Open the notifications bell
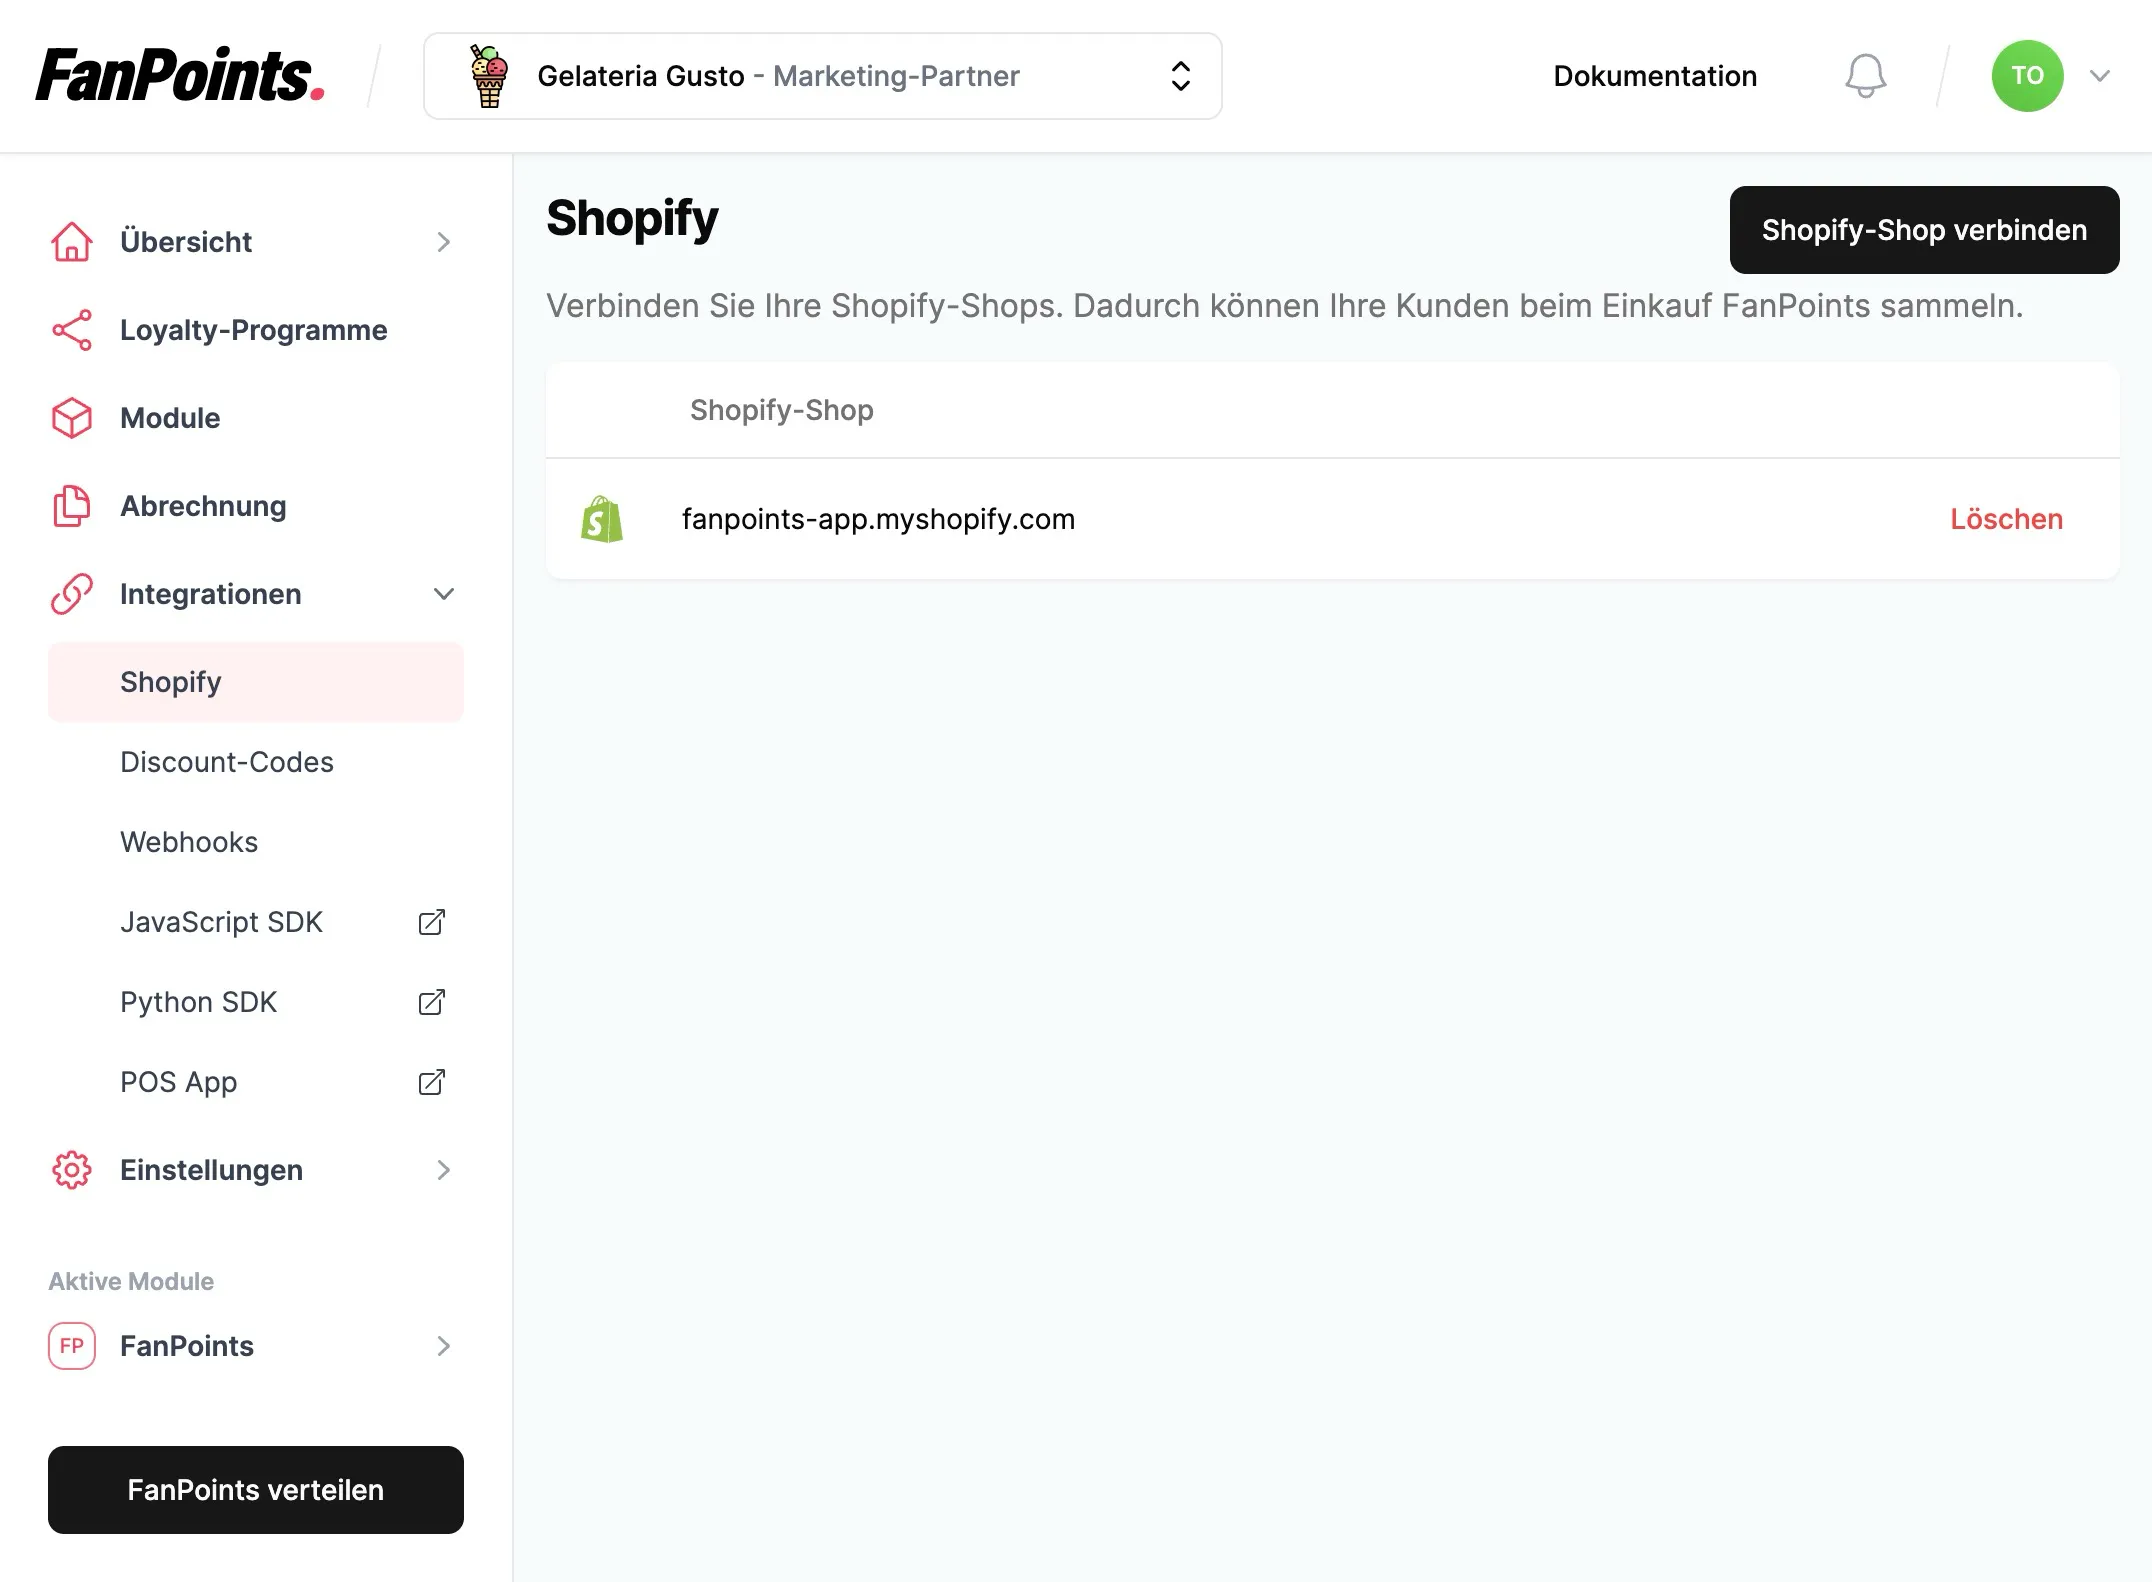The height and width of the screenshot is (1582, 2152). tap(1865, 76)
